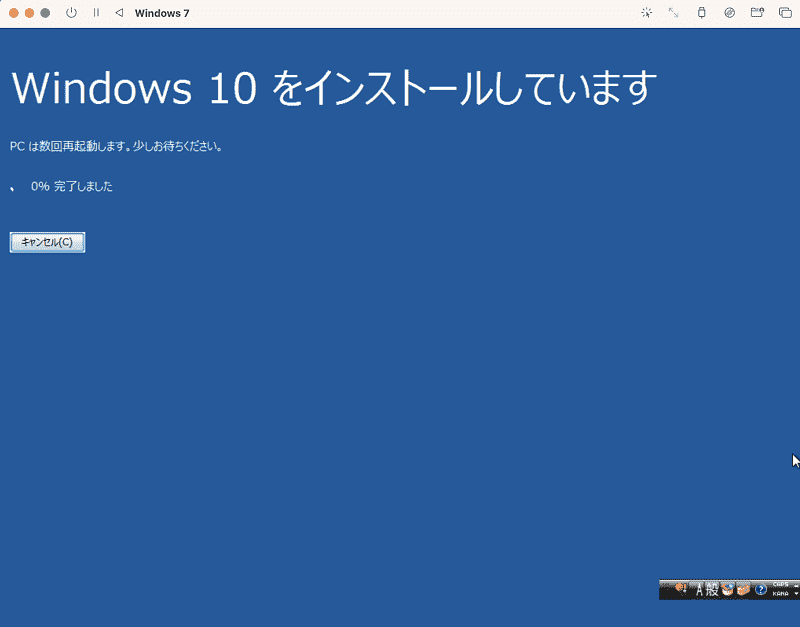Viewport: 800px width, 627px height.
Task: Open the disc drive image icon
Action: (x=730, y=13)
